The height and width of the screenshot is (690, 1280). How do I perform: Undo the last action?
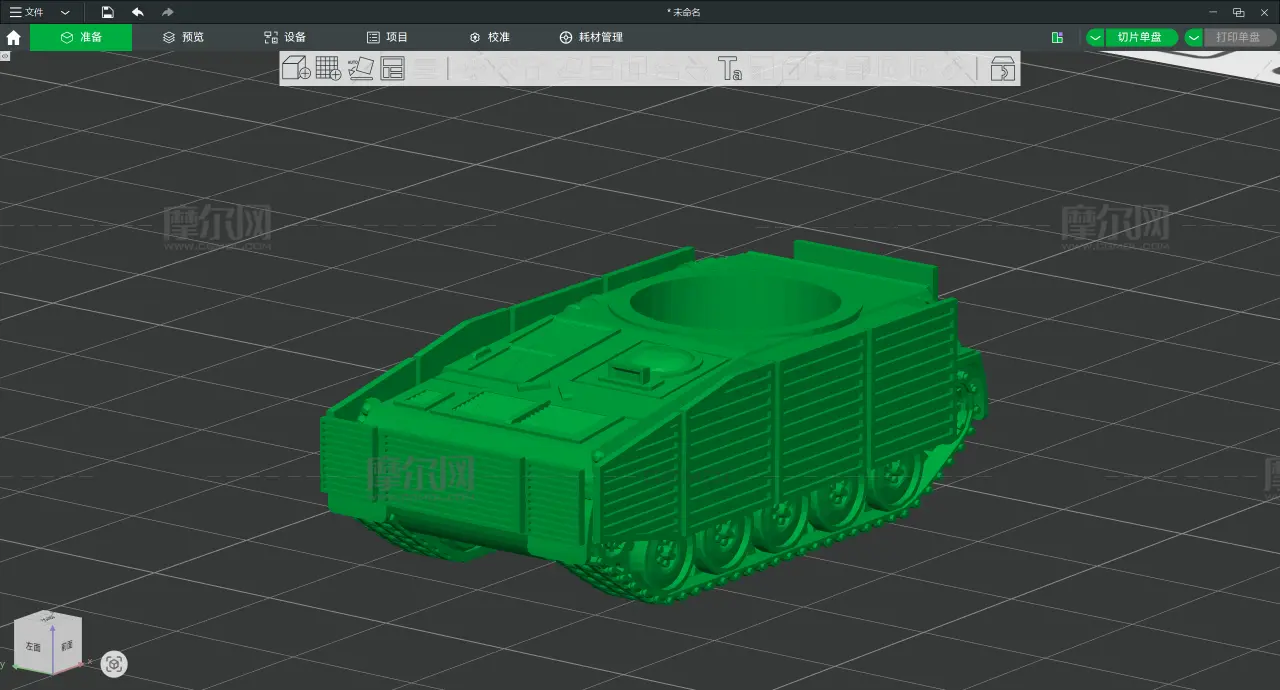click(x=138, y=12)
